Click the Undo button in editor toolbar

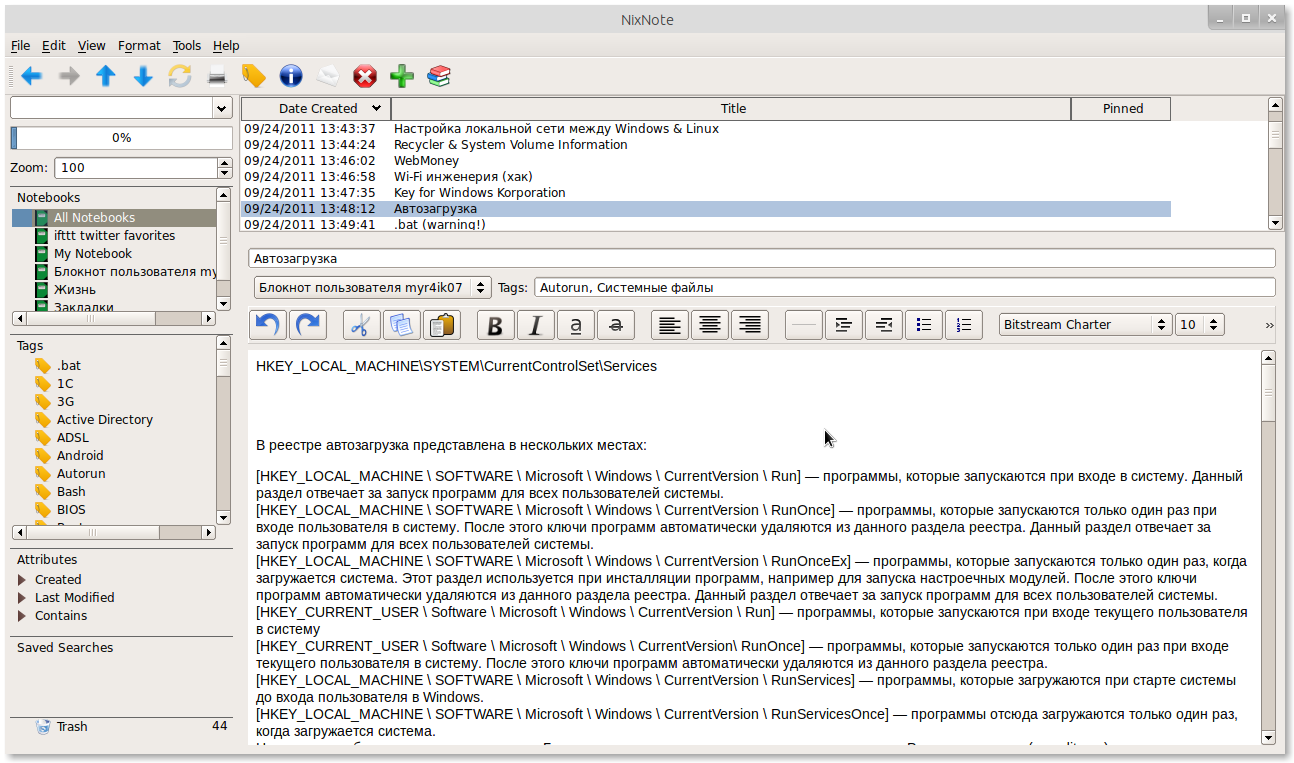269,324
